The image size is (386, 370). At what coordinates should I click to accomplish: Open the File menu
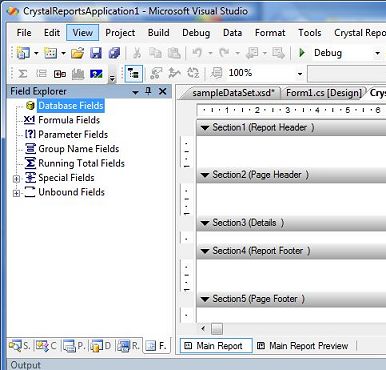(24, 33)
